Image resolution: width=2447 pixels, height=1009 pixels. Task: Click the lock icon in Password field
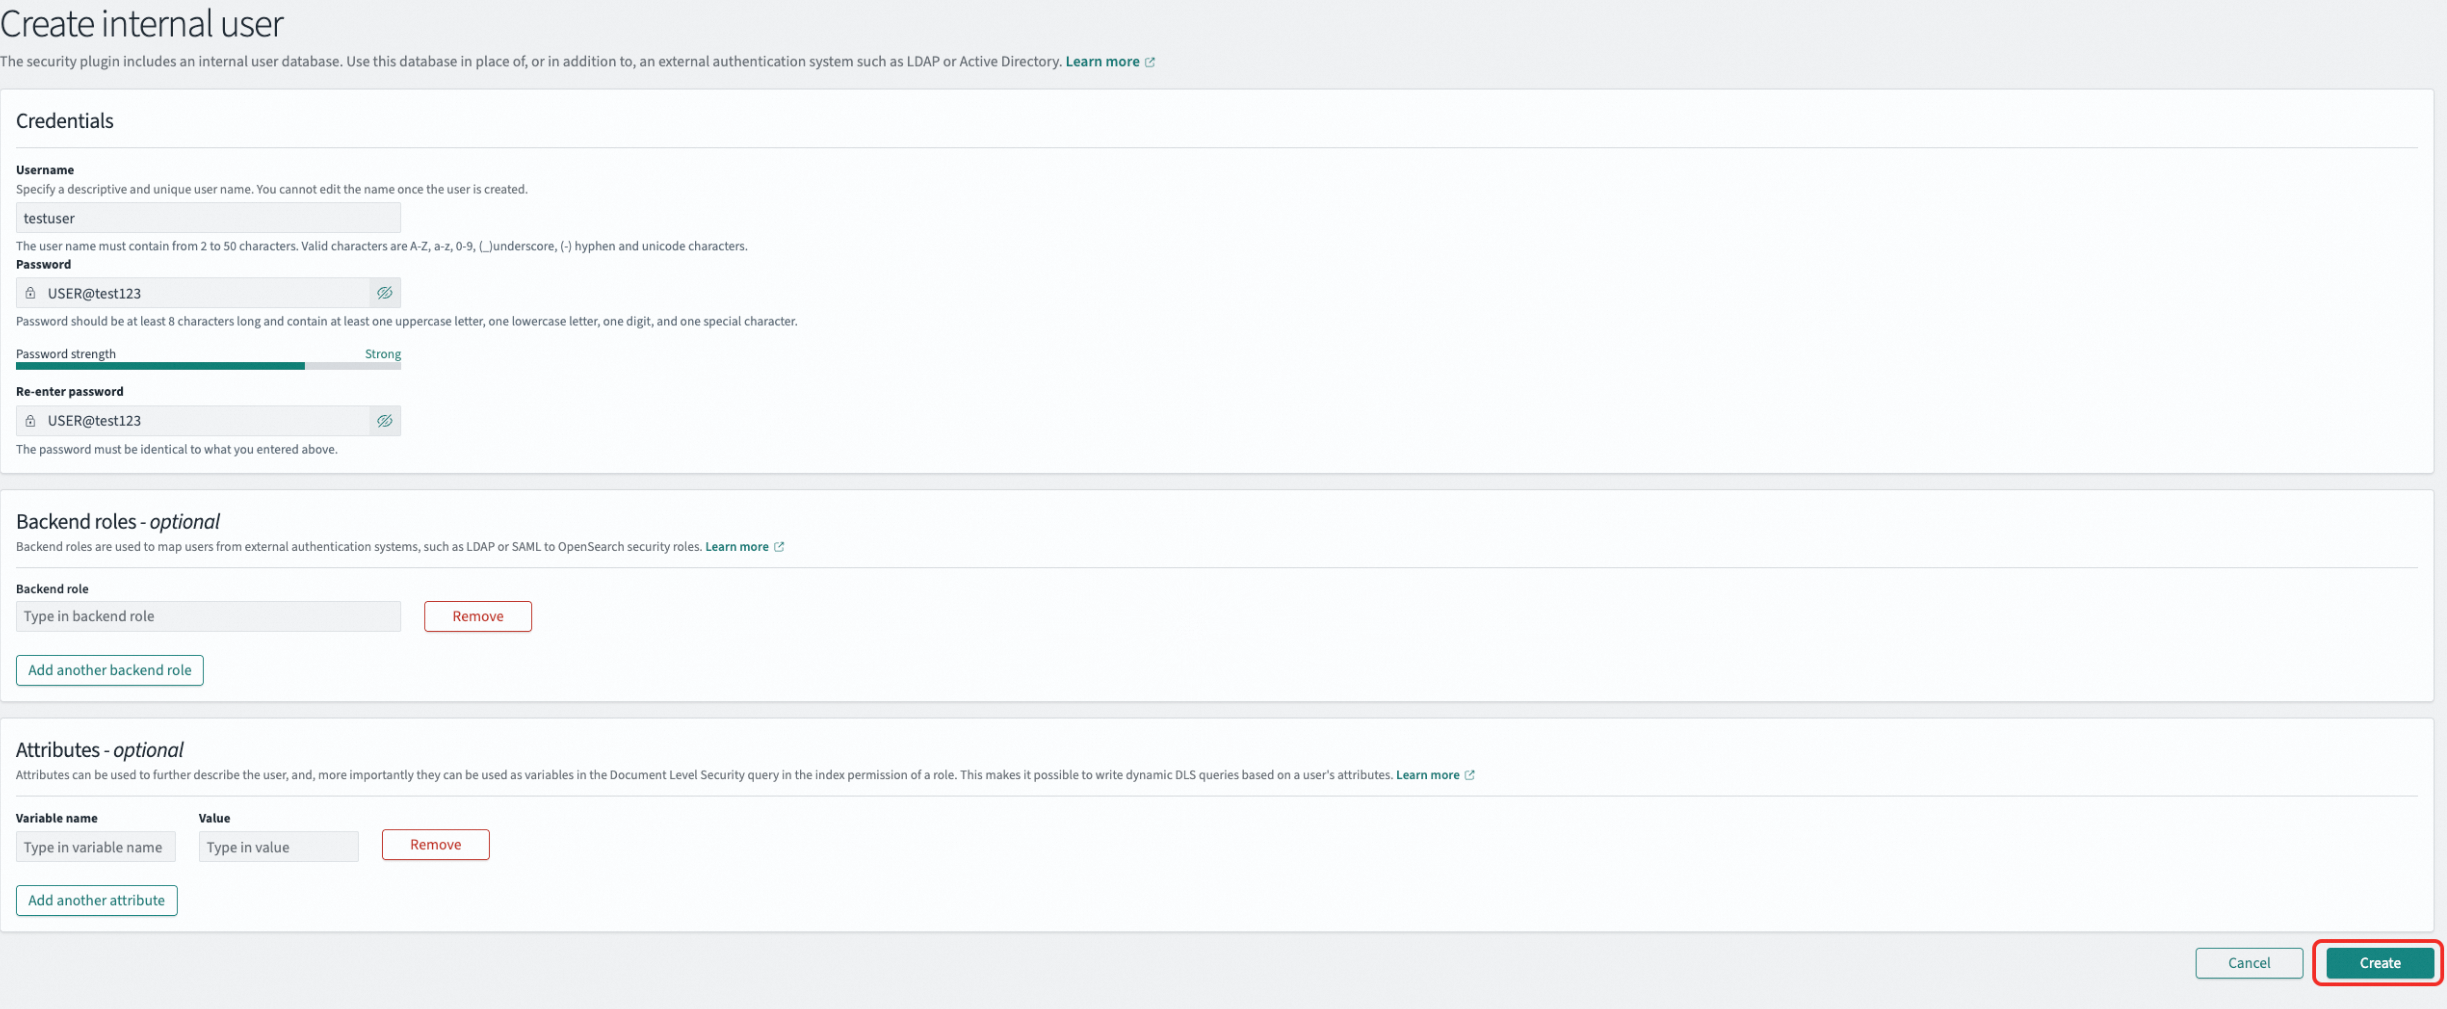click(x=30, y=293)
